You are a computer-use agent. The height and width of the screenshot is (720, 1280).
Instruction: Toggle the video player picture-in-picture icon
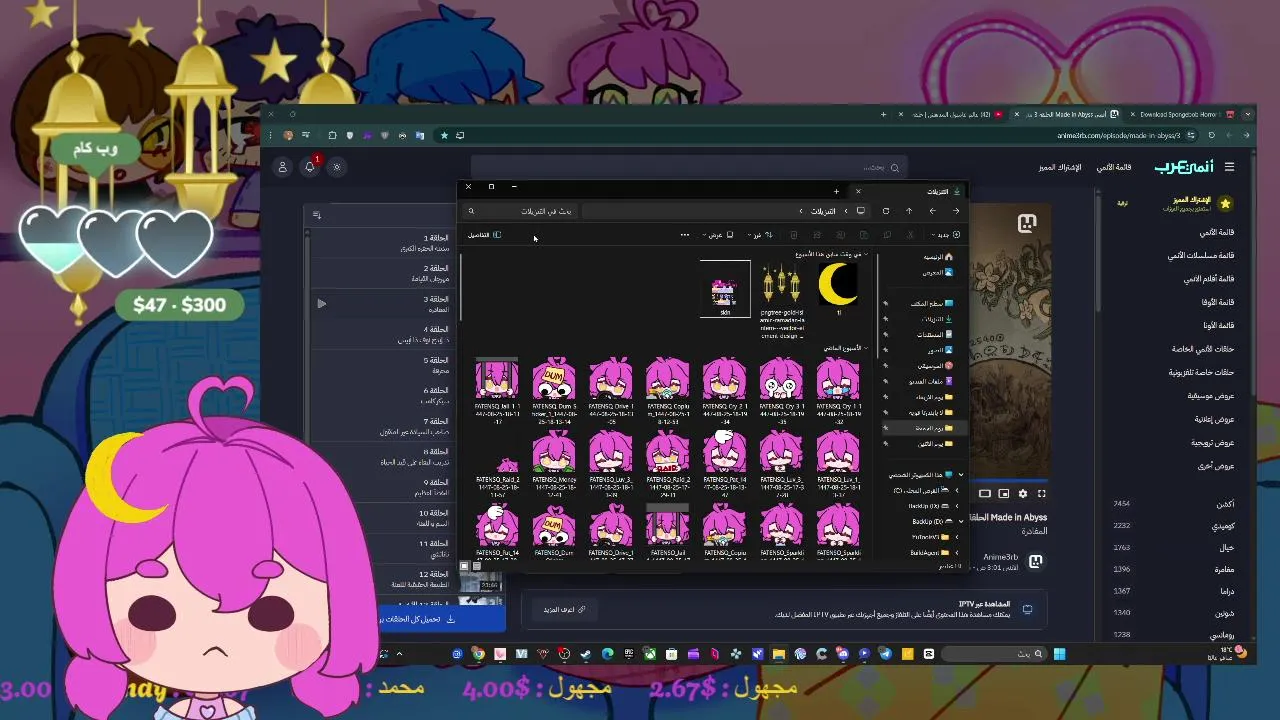(x=1003, y=493)
